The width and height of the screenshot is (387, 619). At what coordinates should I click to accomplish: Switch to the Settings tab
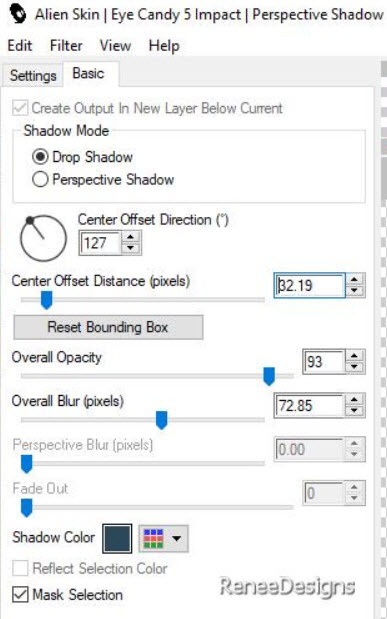pos(33,75)
